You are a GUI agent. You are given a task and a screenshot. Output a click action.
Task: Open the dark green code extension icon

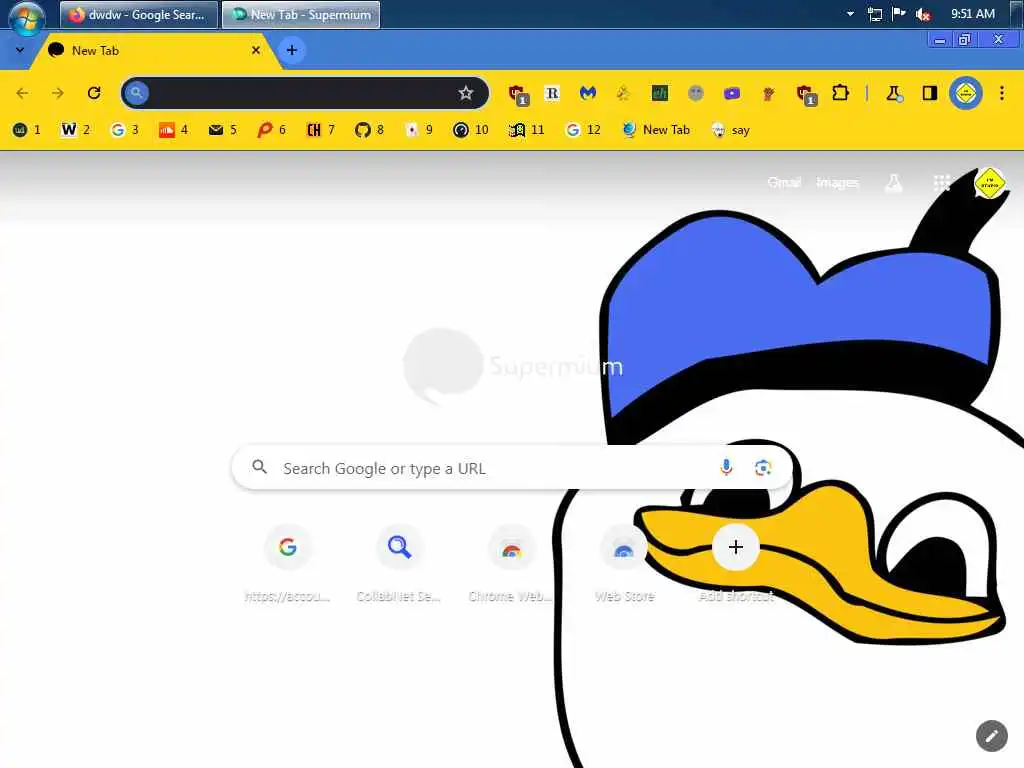660,93
